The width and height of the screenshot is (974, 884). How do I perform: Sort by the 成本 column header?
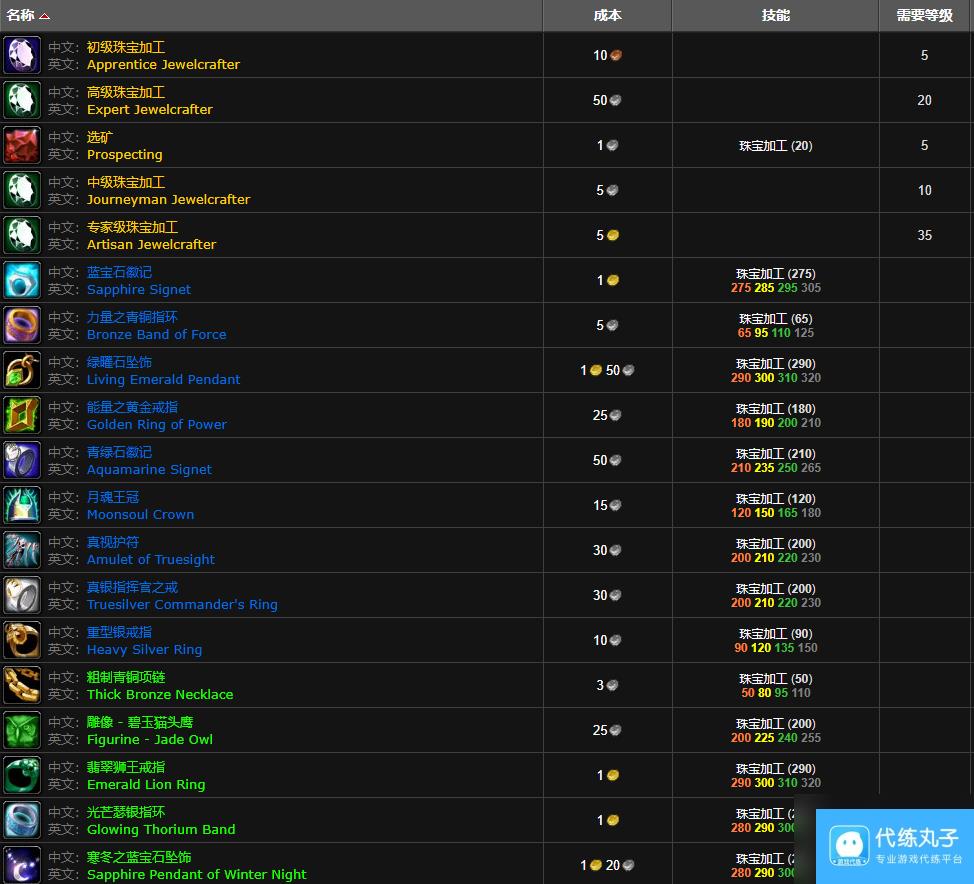click(608, 16)
